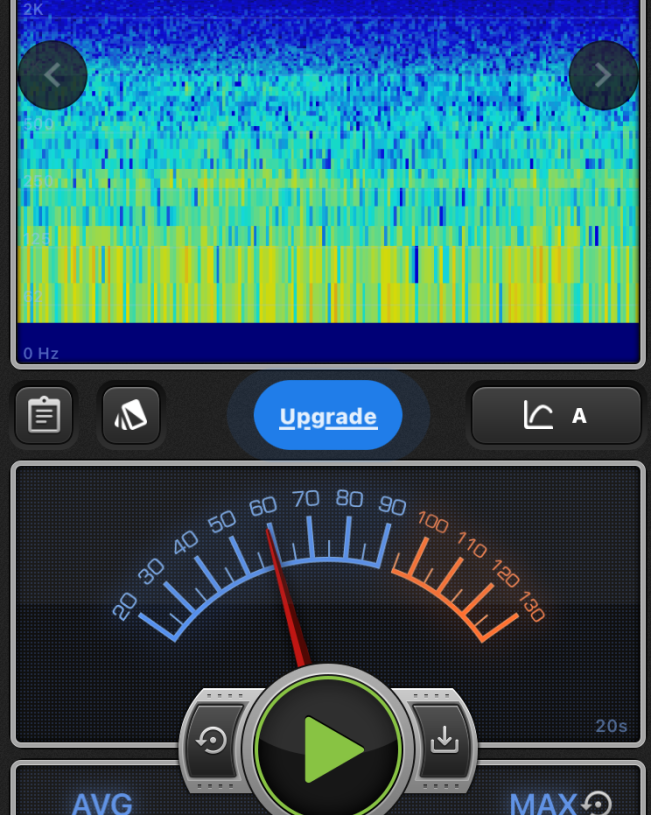Start measuring with the green play button

(328, 748)
